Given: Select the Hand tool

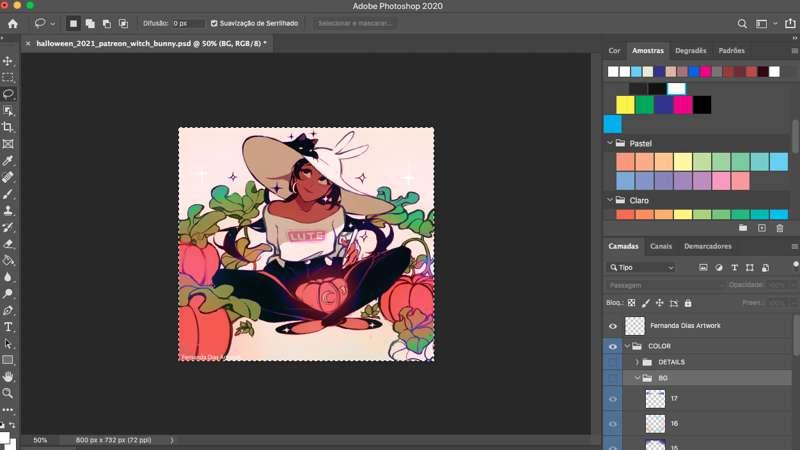Looking at the screenshot, I should pos(8,377).
